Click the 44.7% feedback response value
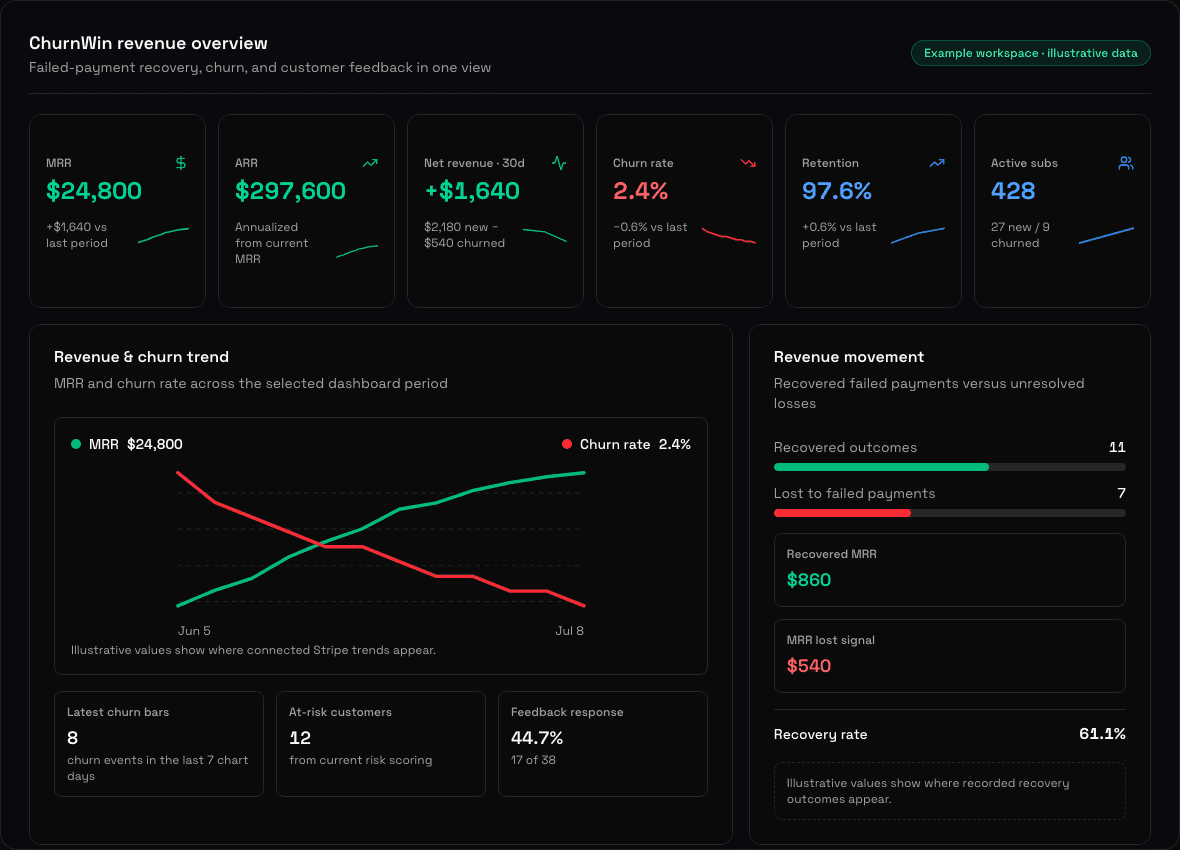The image size is (1180, 850). pyautogui.click(x=537, y=738)
